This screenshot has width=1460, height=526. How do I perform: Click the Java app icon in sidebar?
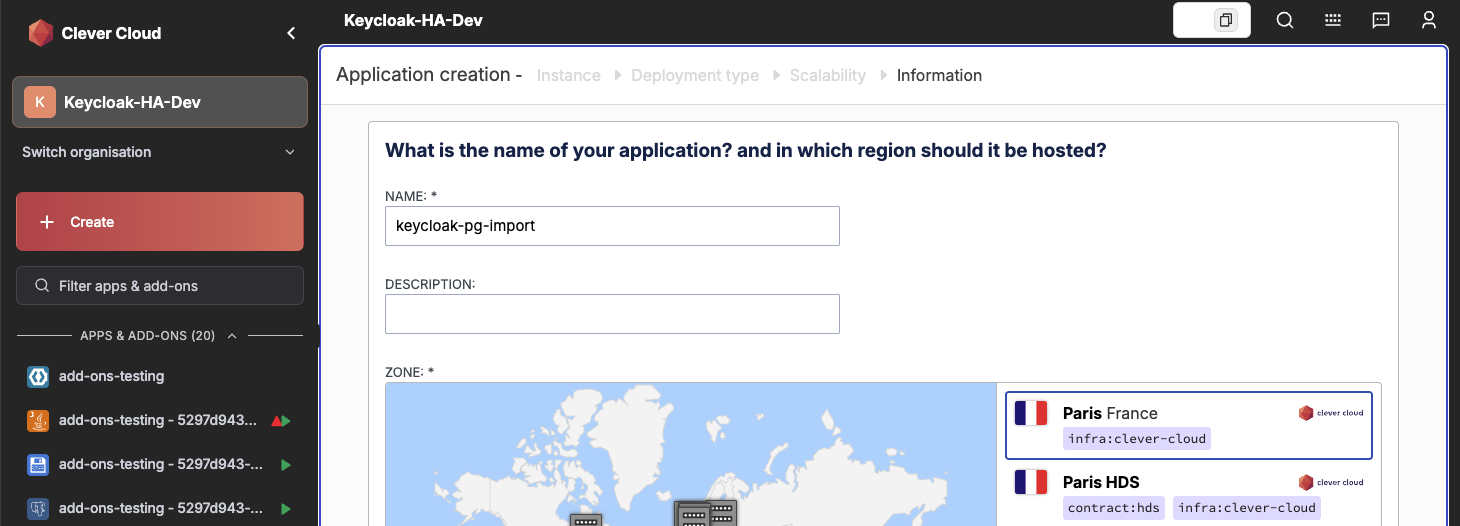point(38,420)
